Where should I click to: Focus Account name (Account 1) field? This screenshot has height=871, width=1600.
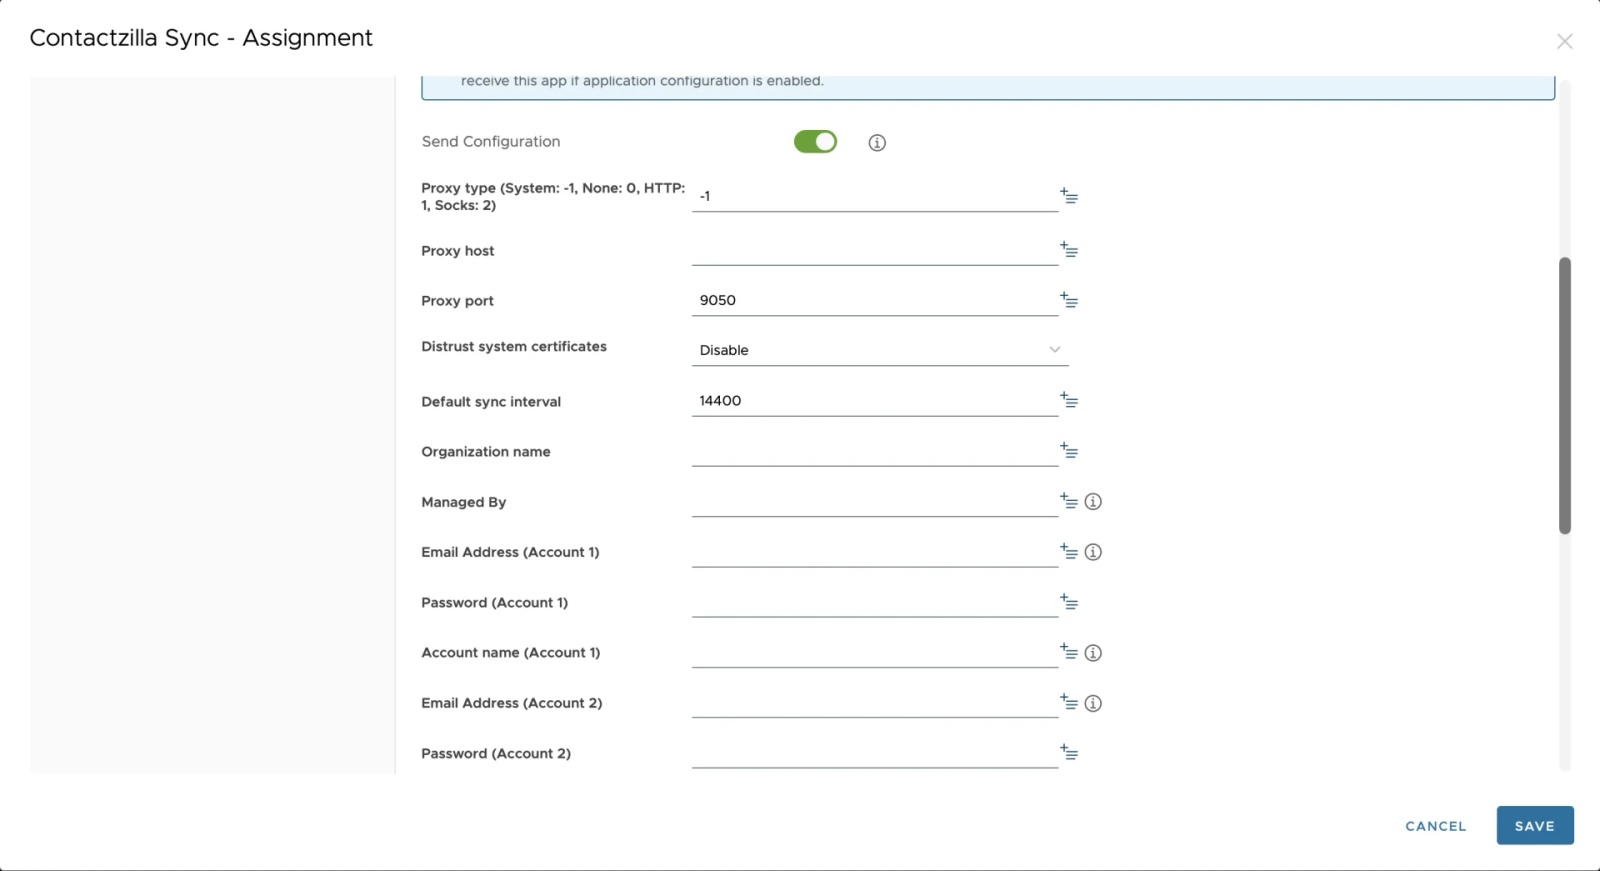tap(875, 652)
